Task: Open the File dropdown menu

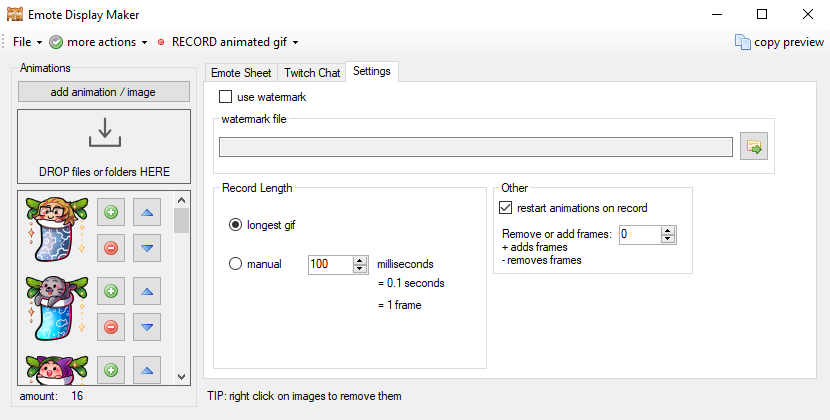Action: coord(27,42)
